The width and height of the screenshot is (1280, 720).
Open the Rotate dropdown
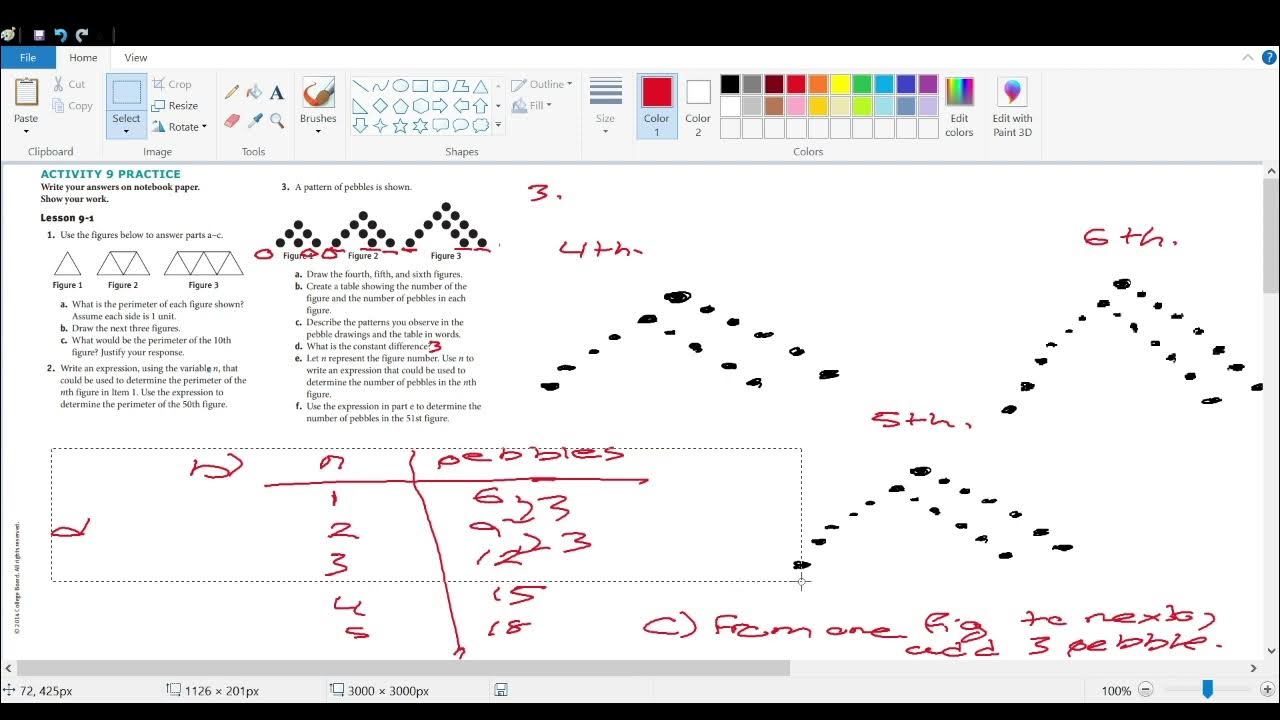[180, 127]
